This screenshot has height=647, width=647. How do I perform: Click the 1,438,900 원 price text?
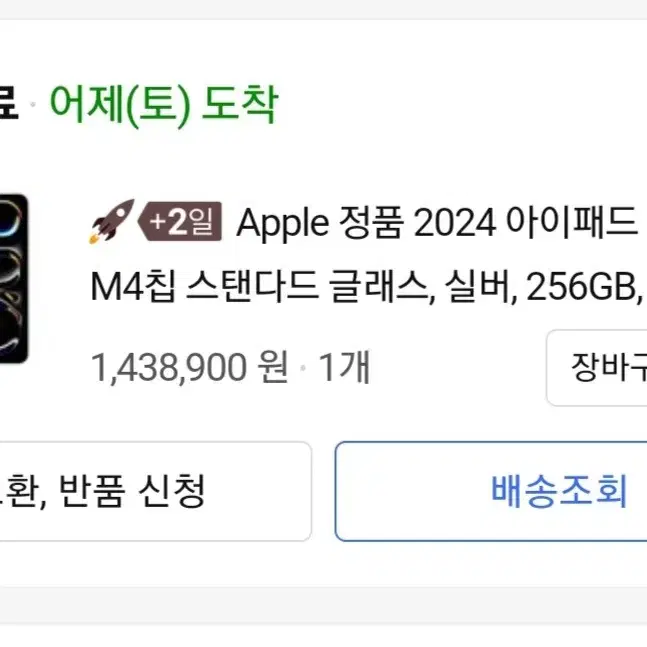point(189,367)
